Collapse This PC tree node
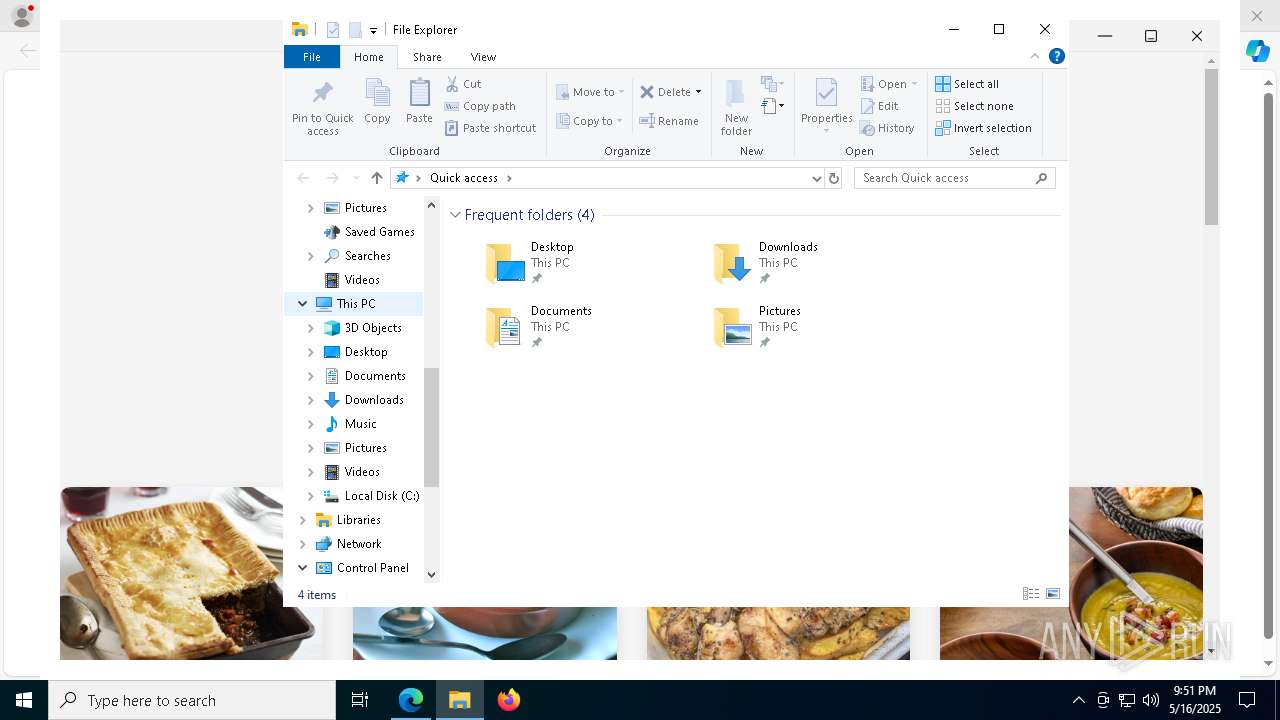1280x720 pixels. pos(303,304)
